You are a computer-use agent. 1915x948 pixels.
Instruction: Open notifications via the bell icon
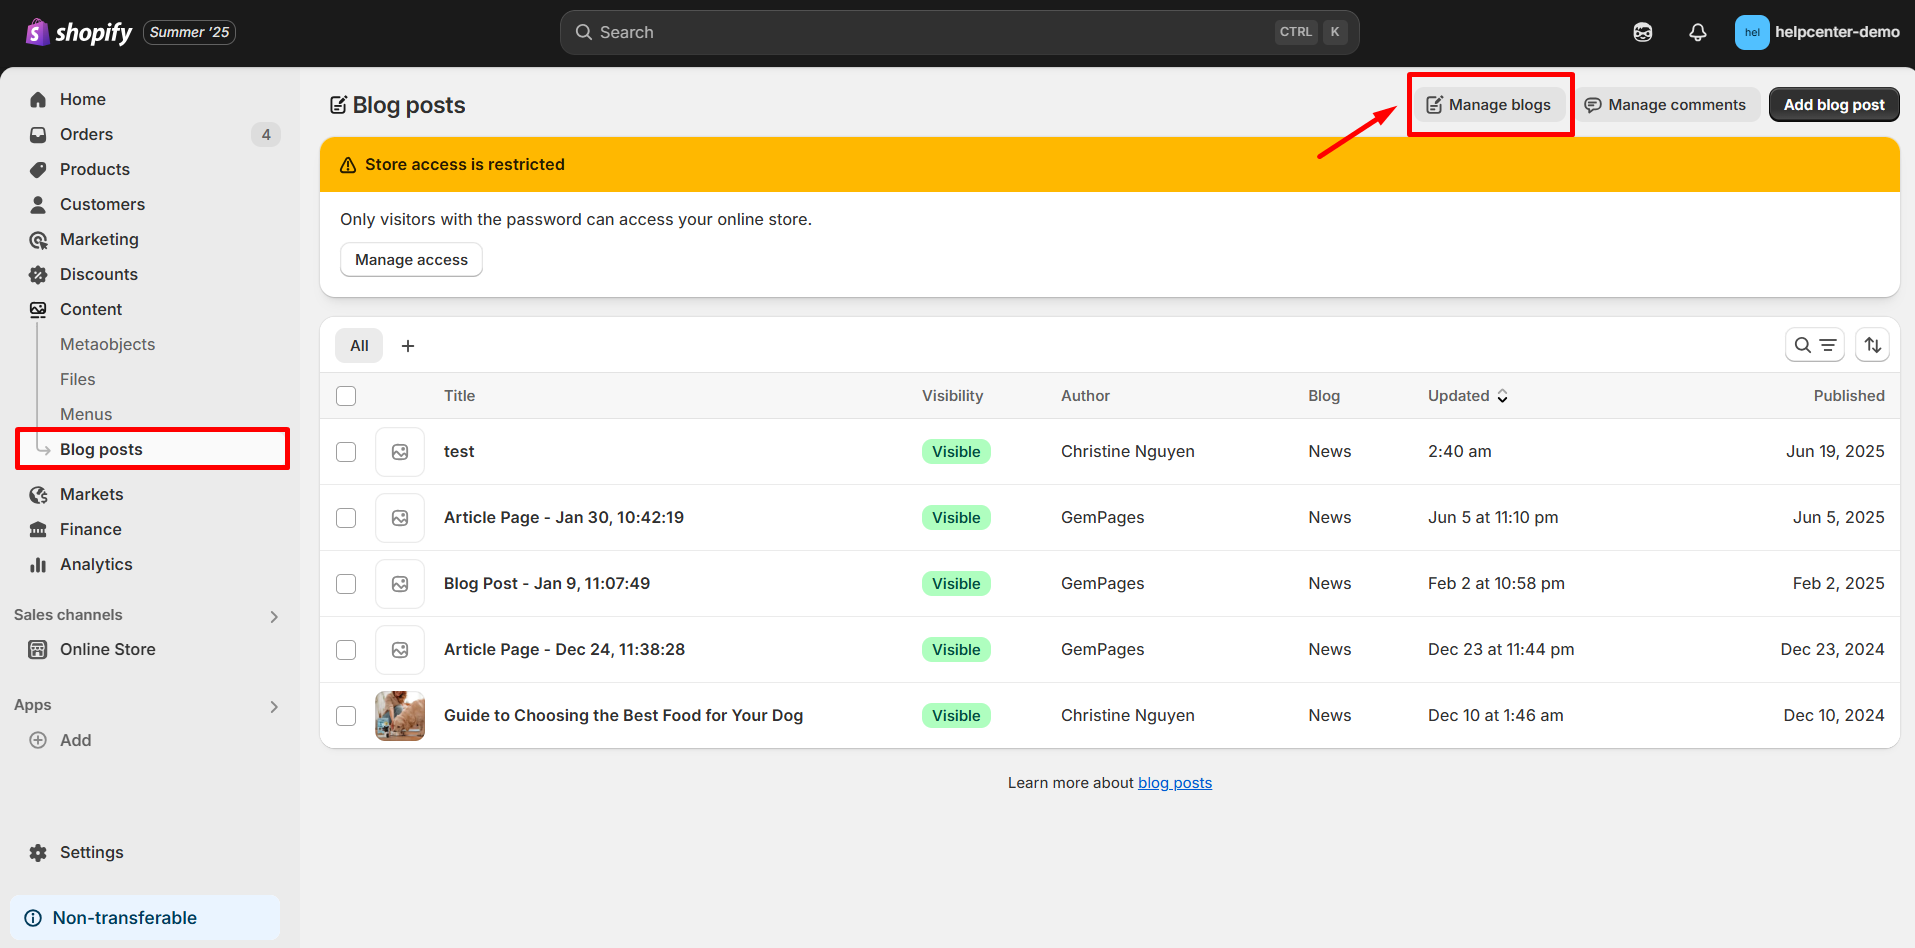pyautogui.click(x=1698, y=32)
